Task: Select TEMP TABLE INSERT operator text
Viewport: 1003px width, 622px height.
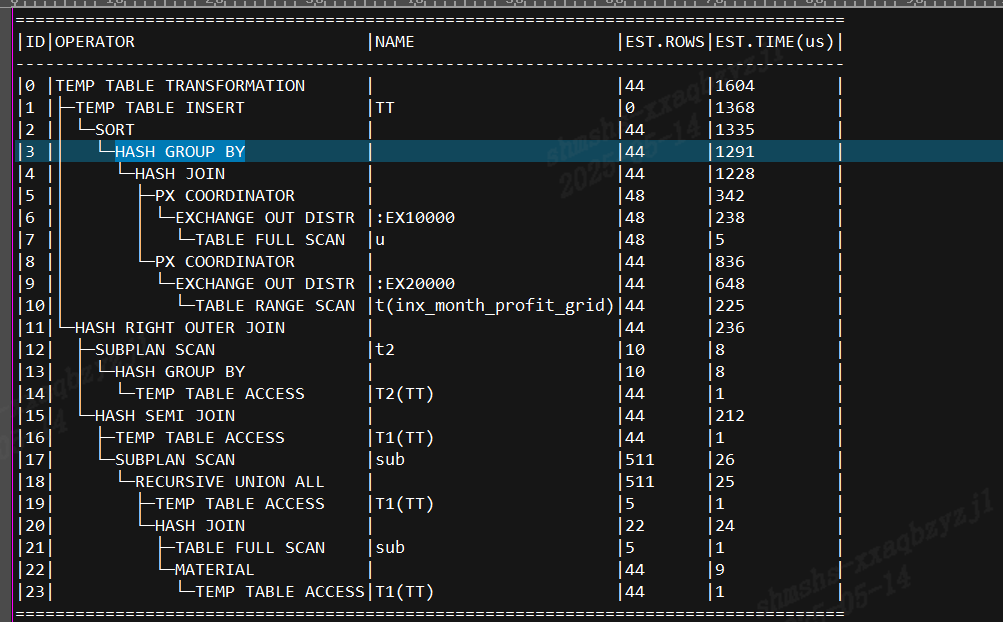Action: (160, 108)
